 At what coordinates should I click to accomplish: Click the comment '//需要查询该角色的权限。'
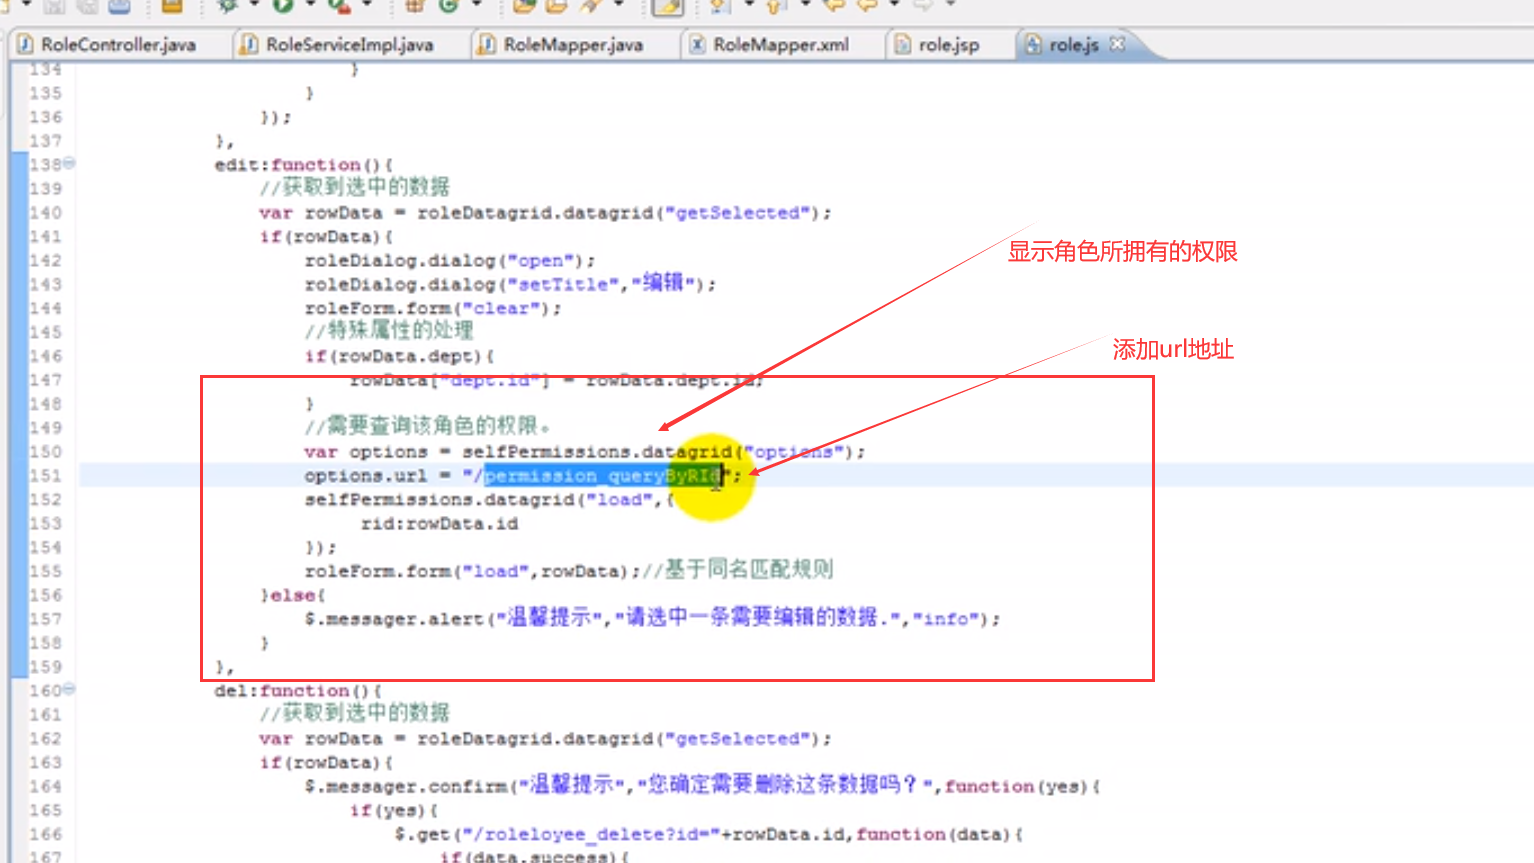pos(428,426)
